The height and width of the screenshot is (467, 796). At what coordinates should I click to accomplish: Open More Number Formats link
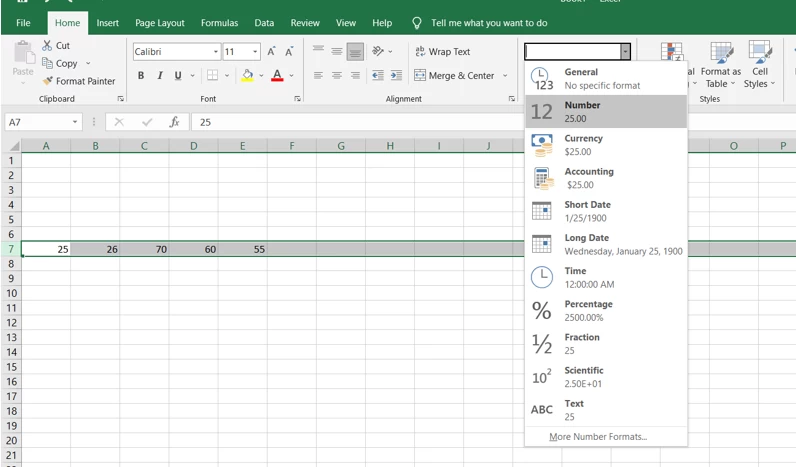click(598, 437)
